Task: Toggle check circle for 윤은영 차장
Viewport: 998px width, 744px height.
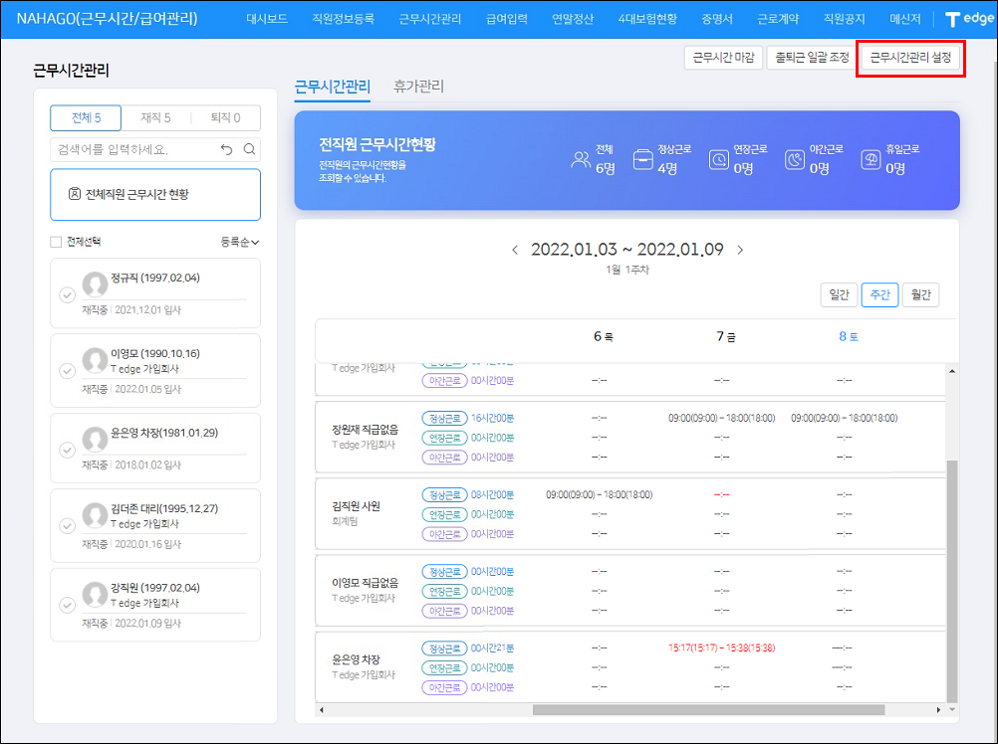Action: click(67, 450)
